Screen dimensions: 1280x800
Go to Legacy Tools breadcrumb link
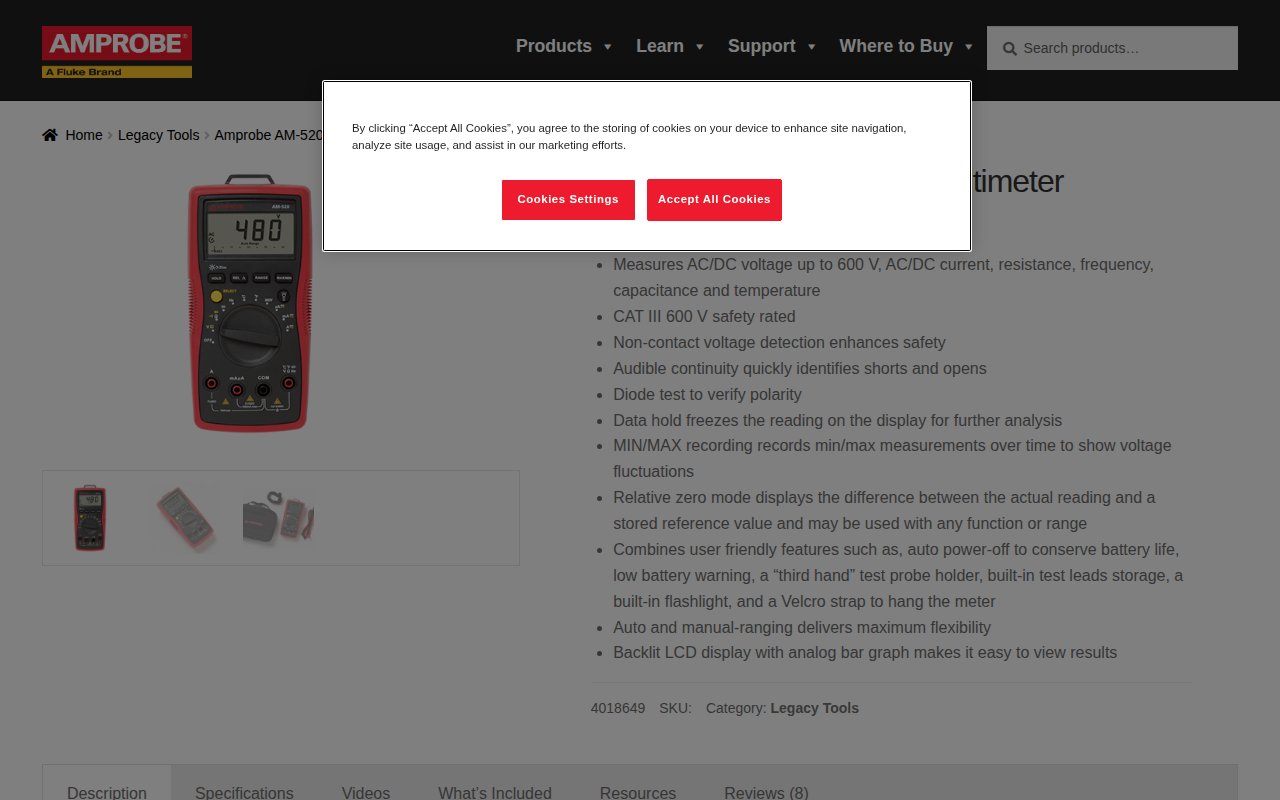[x=158, y=135]
